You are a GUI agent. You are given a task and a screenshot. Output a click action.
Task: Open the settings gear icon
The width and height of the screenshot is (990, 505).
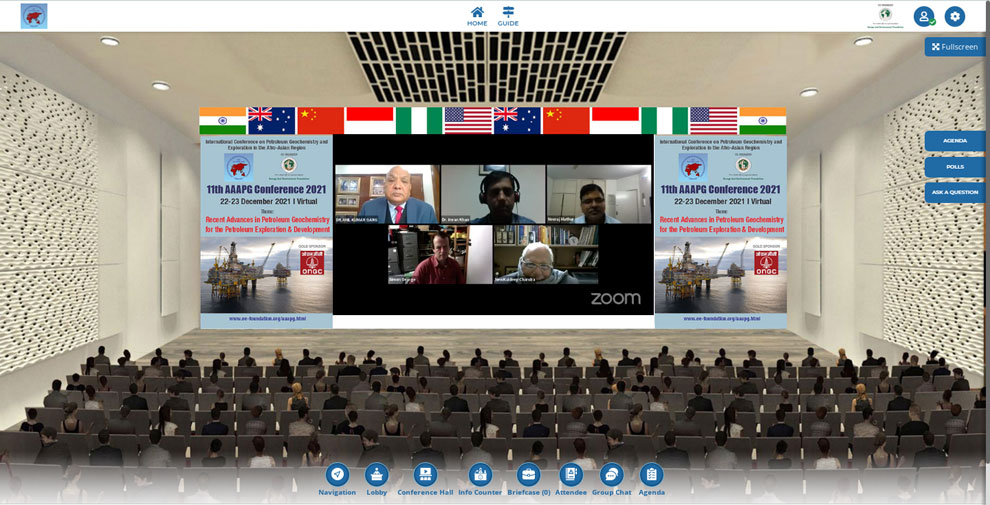955,16
